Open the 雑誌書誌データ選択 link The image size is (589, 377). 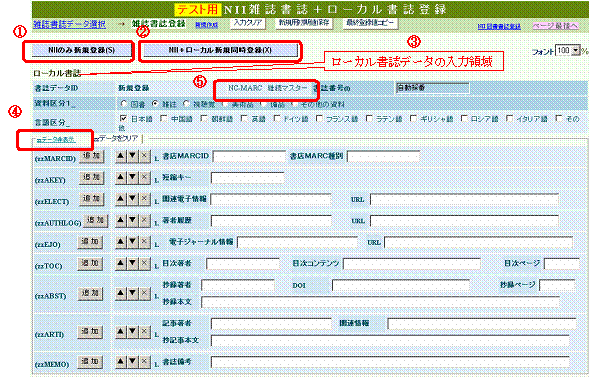(69, 24)
